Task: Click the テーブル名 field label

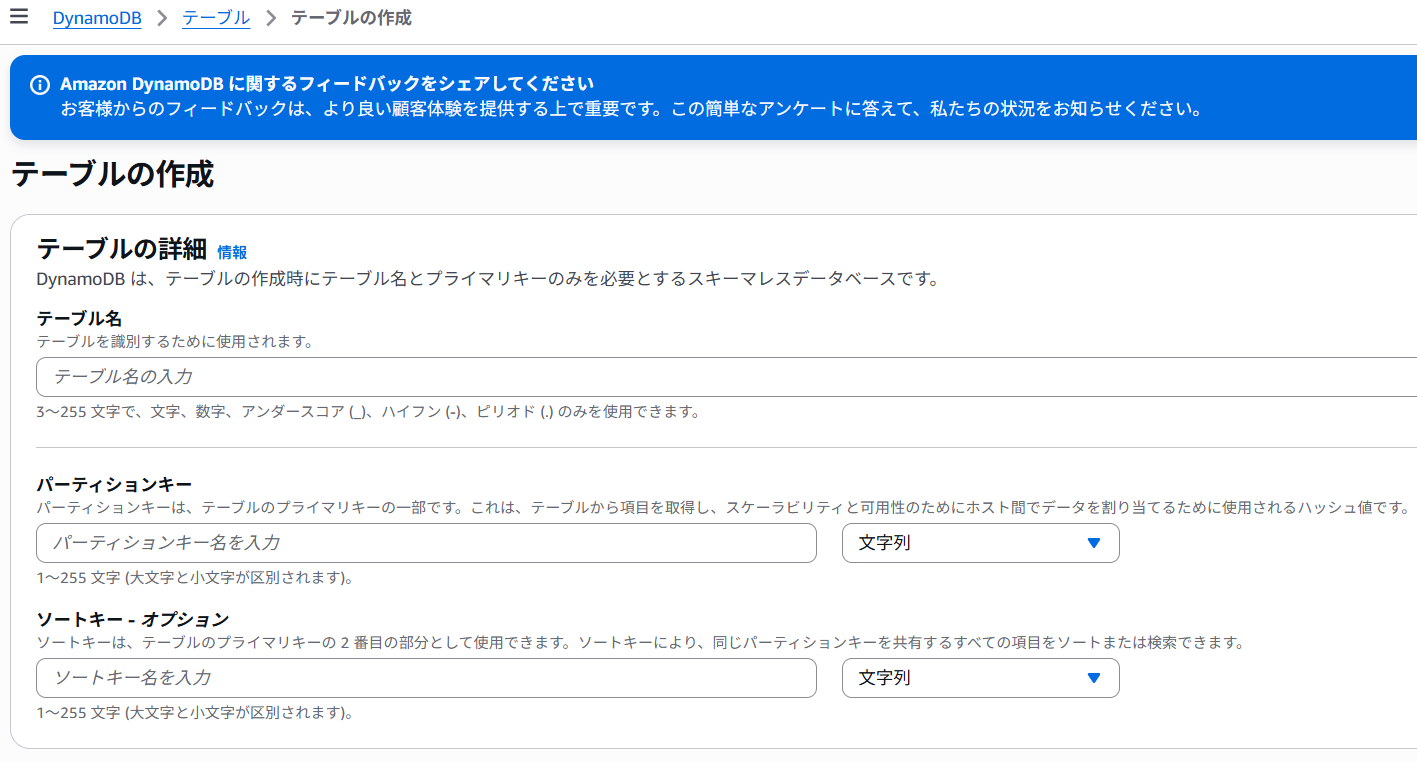Action: click(79, 318)
